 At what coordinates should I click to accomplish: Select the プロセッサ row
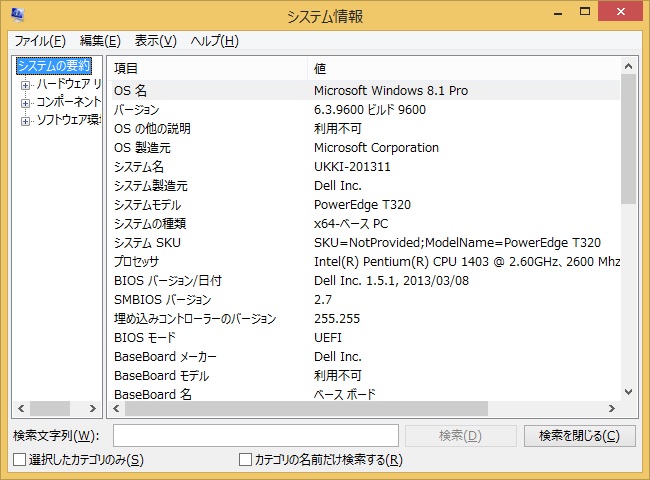point(366,262)
